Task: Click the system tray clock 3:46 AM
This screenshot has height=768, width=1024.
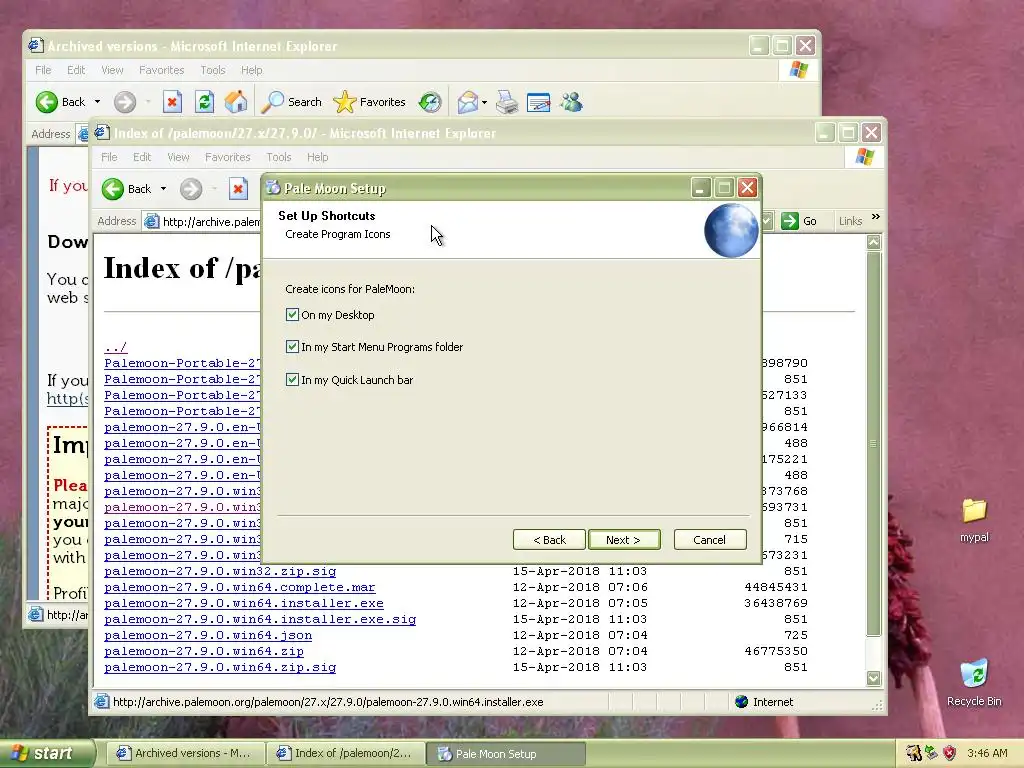Action: coord(987,753)
